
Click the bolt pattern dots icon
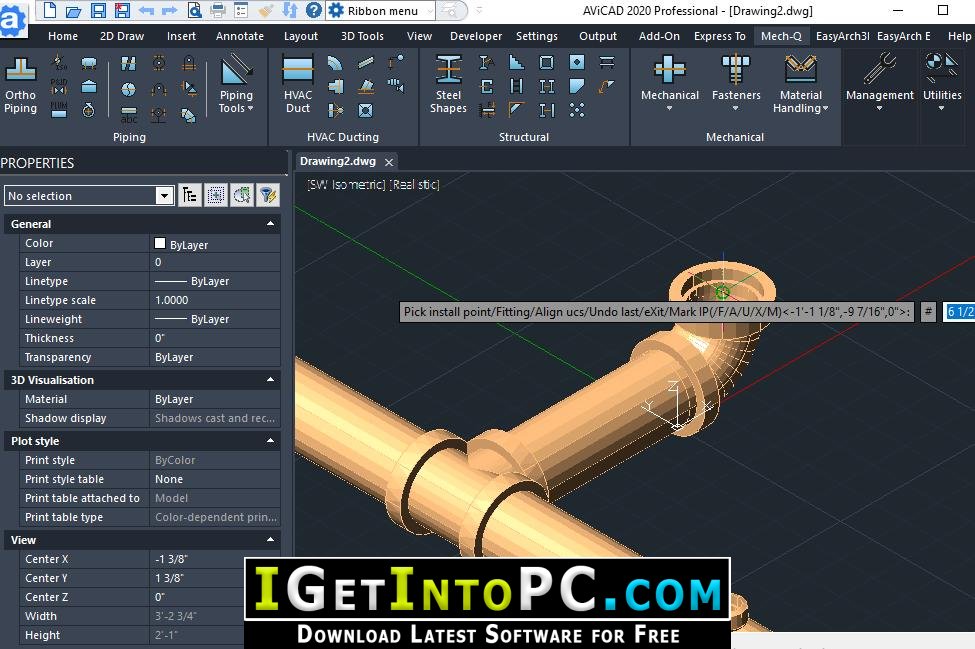(x=577, y=111)
